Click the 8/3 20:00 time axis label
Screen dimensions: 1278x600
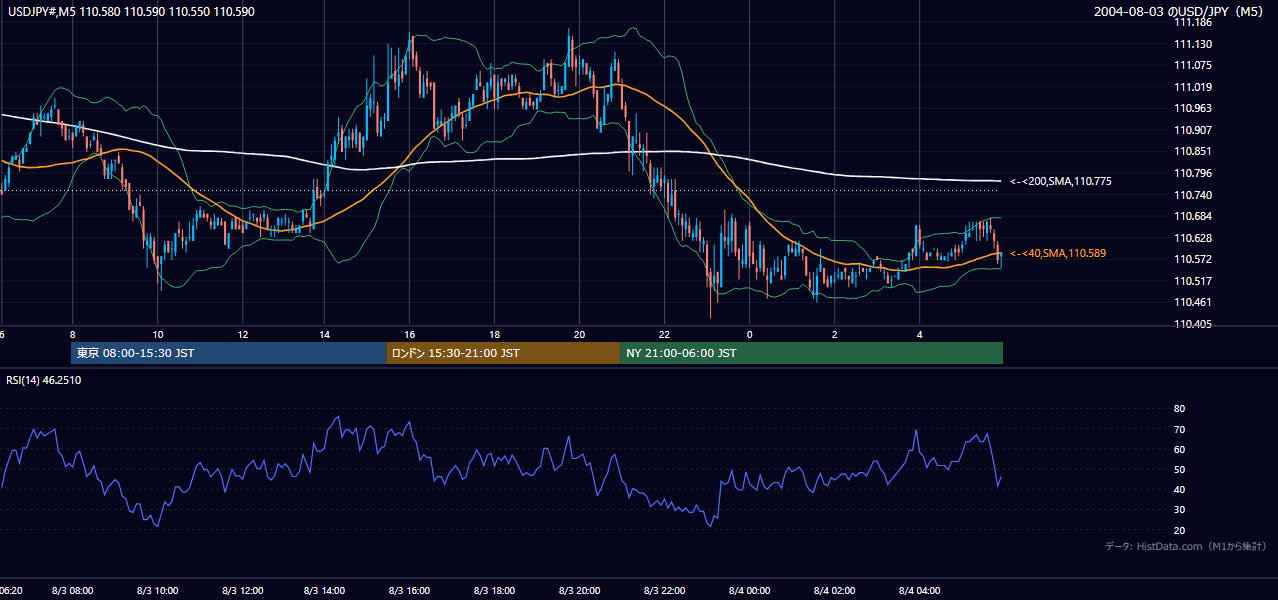point(580,591)
